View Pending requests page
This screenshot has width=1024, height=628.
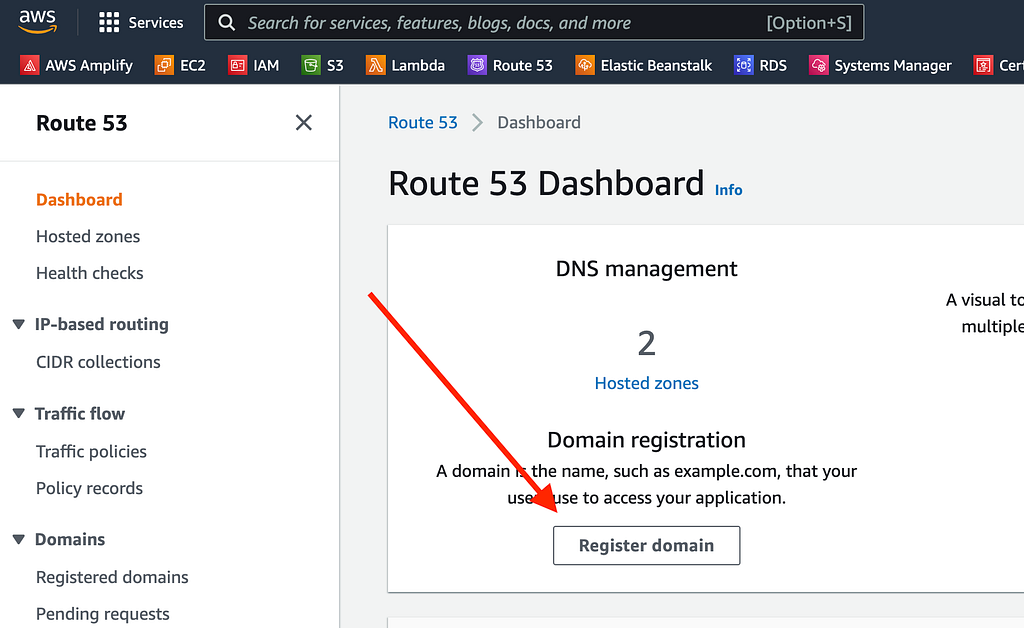103,614
